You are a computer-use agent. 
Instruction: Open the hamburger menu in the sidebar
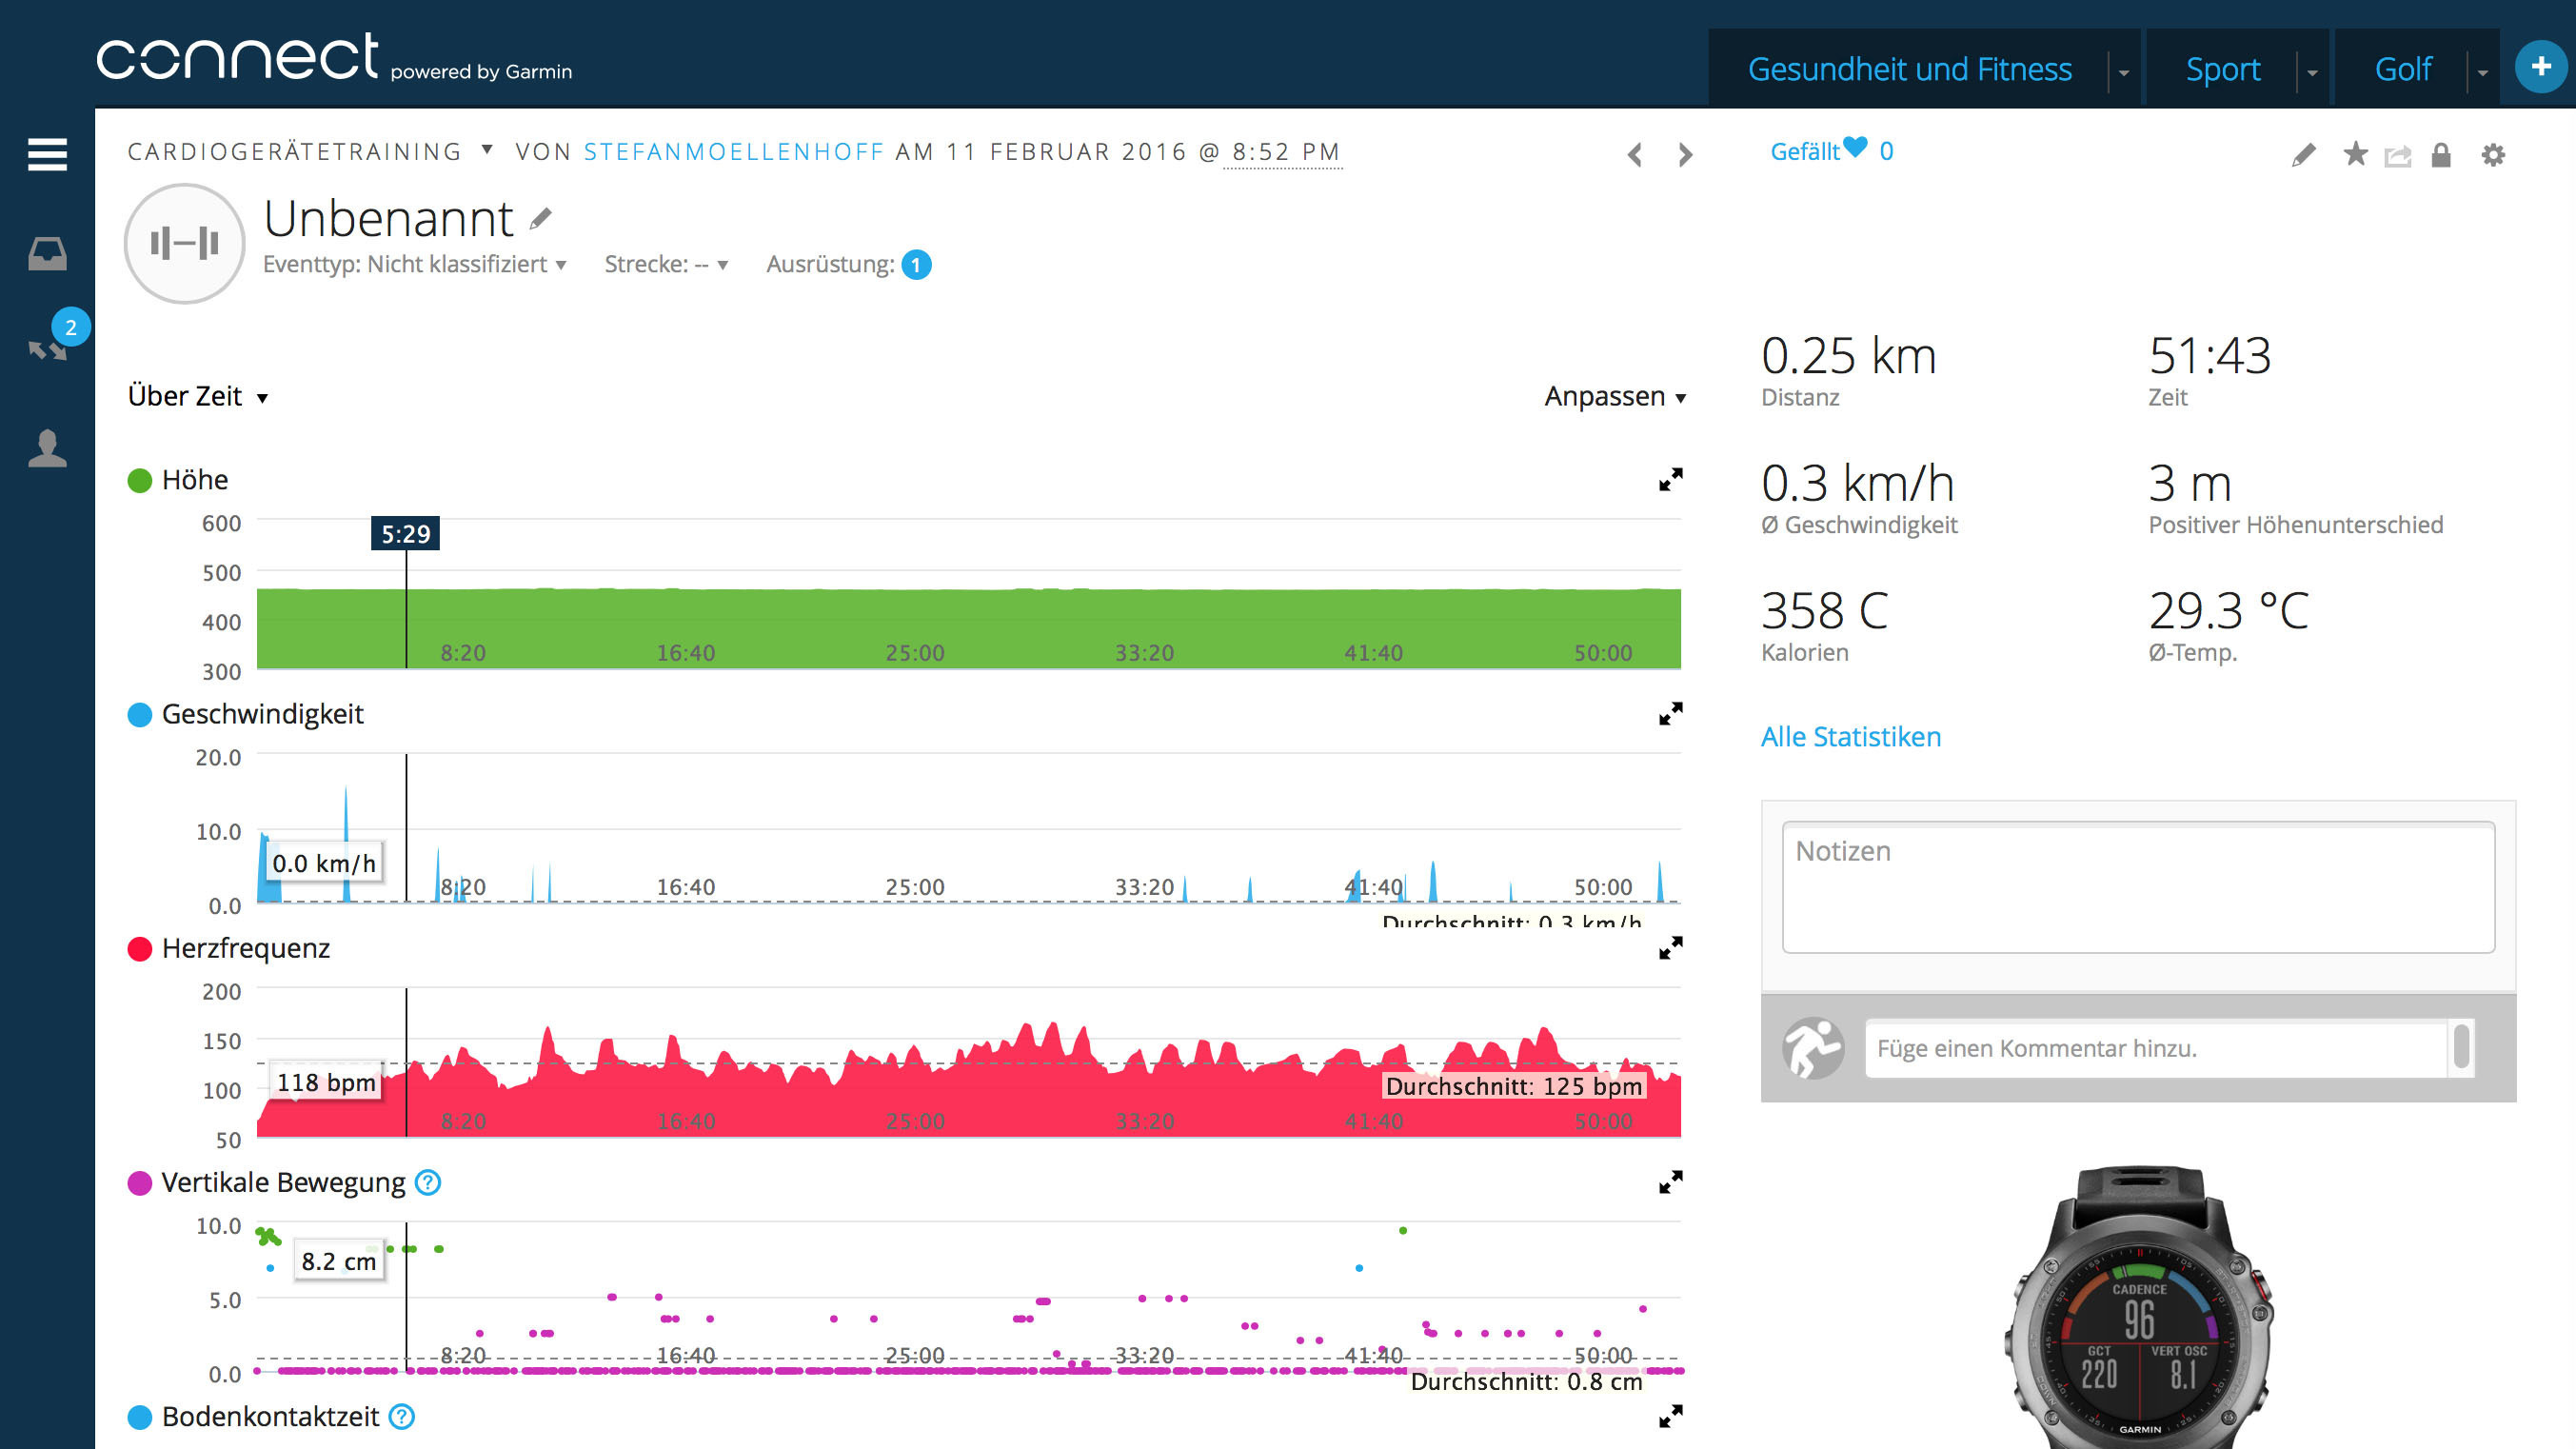[x=47, y=155]
